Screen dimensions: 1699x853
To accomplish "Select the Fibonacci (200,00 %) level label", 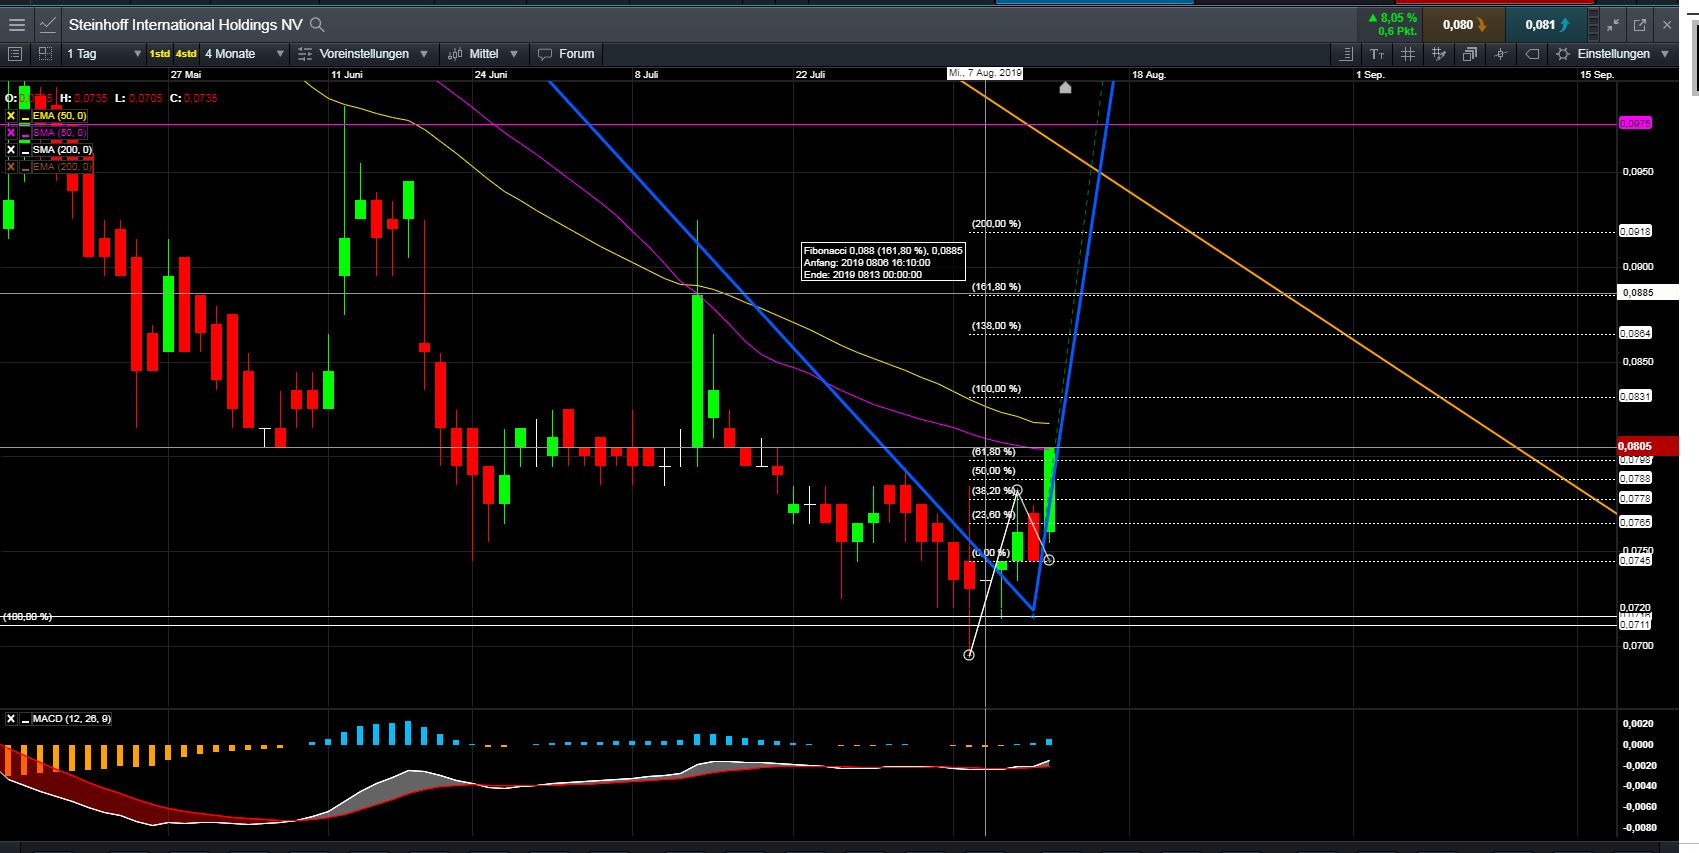I will 996,224.
